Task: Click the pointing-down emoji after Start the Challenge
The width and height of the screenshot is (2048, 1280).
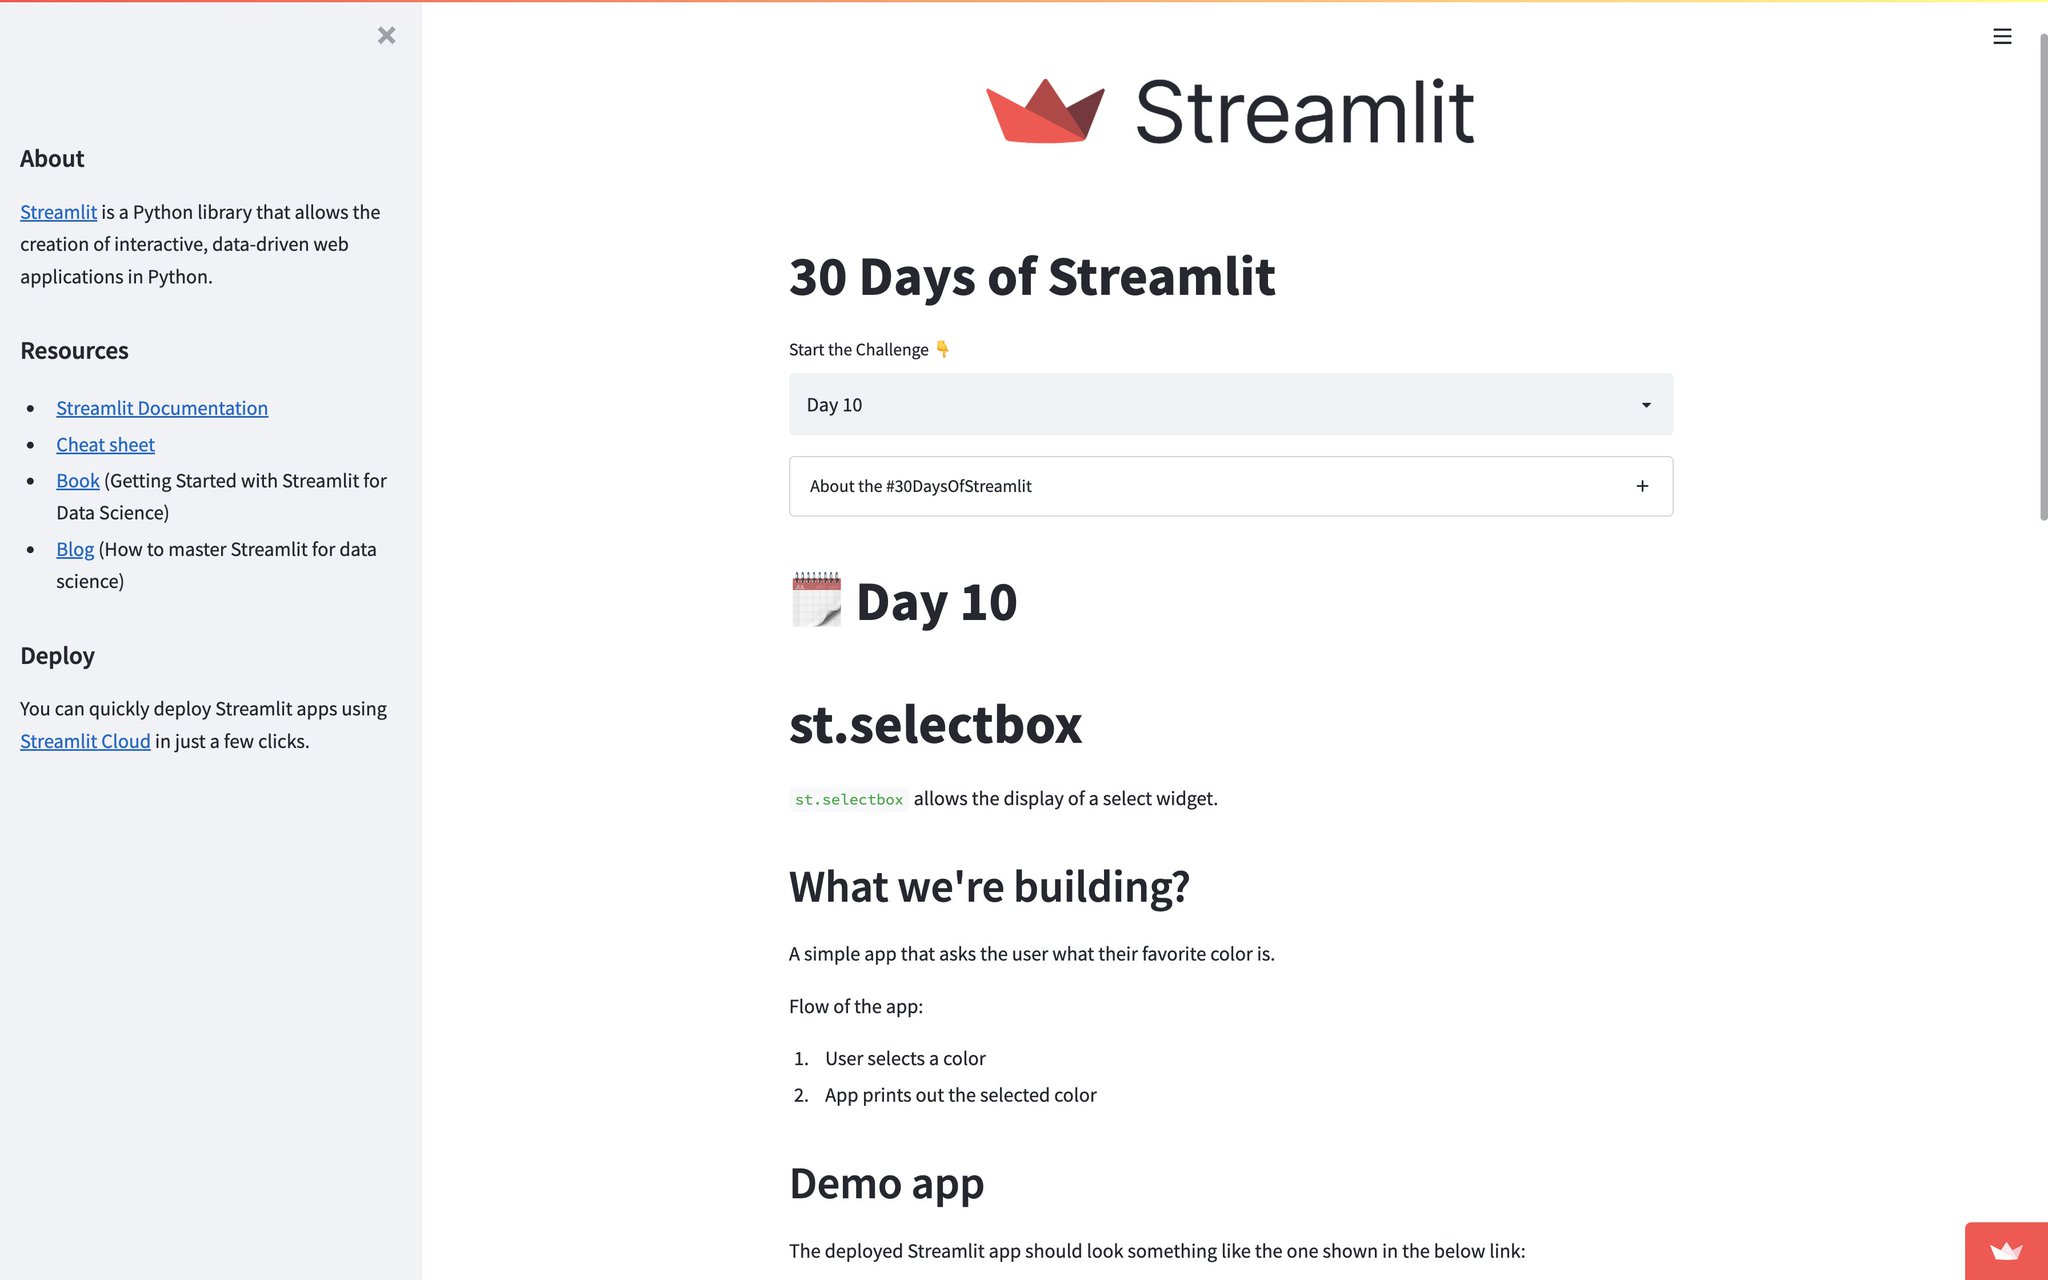Action: (942, 349)
